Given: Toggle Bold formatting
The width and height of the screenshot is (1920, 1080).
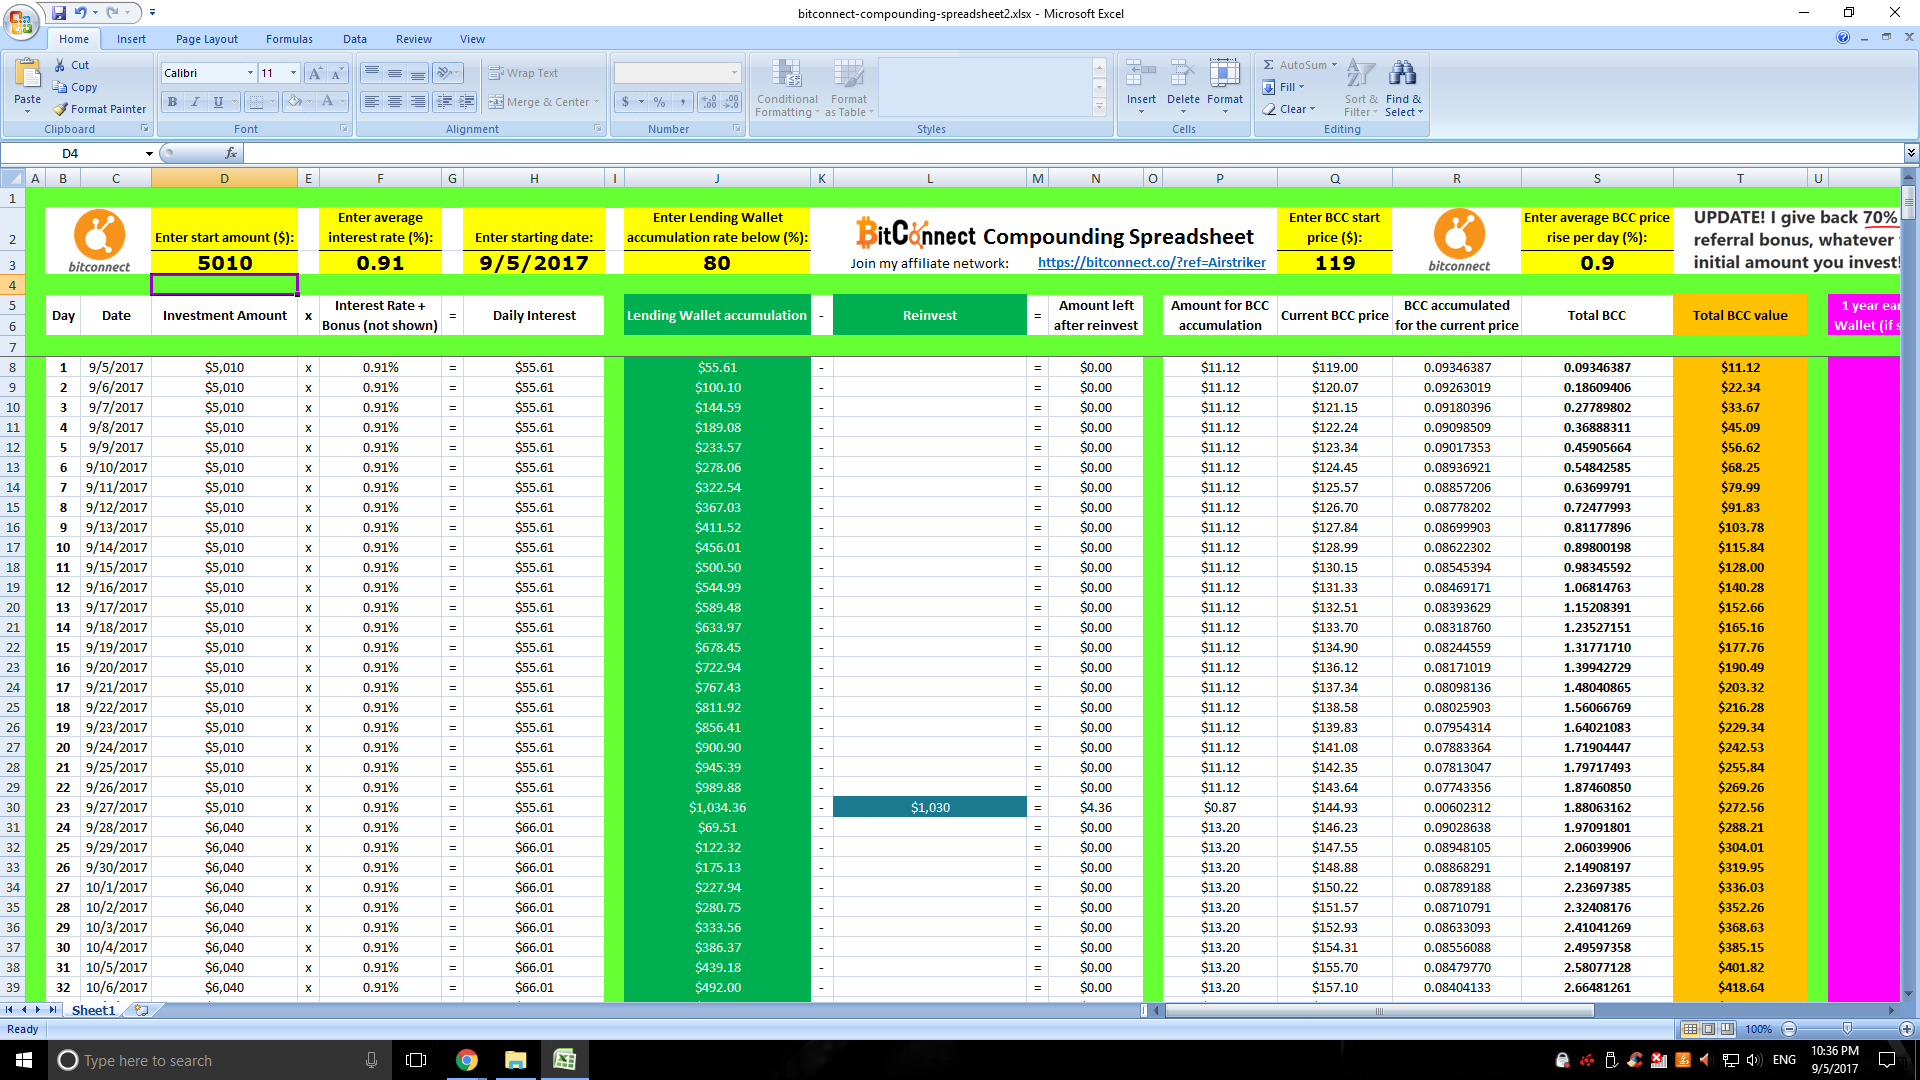Looking at the screenshot, I should pos(172,102).
